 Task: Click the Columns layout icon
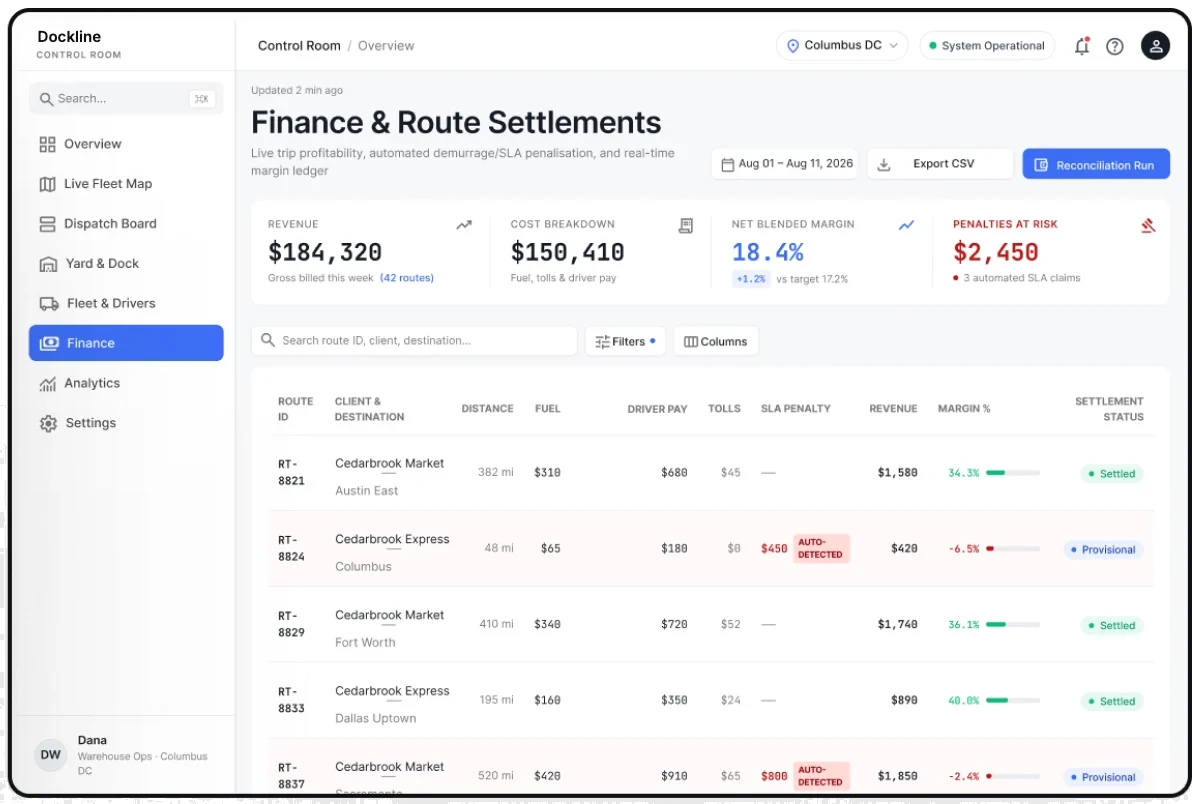pyautogui.click(x=691, y=342)
